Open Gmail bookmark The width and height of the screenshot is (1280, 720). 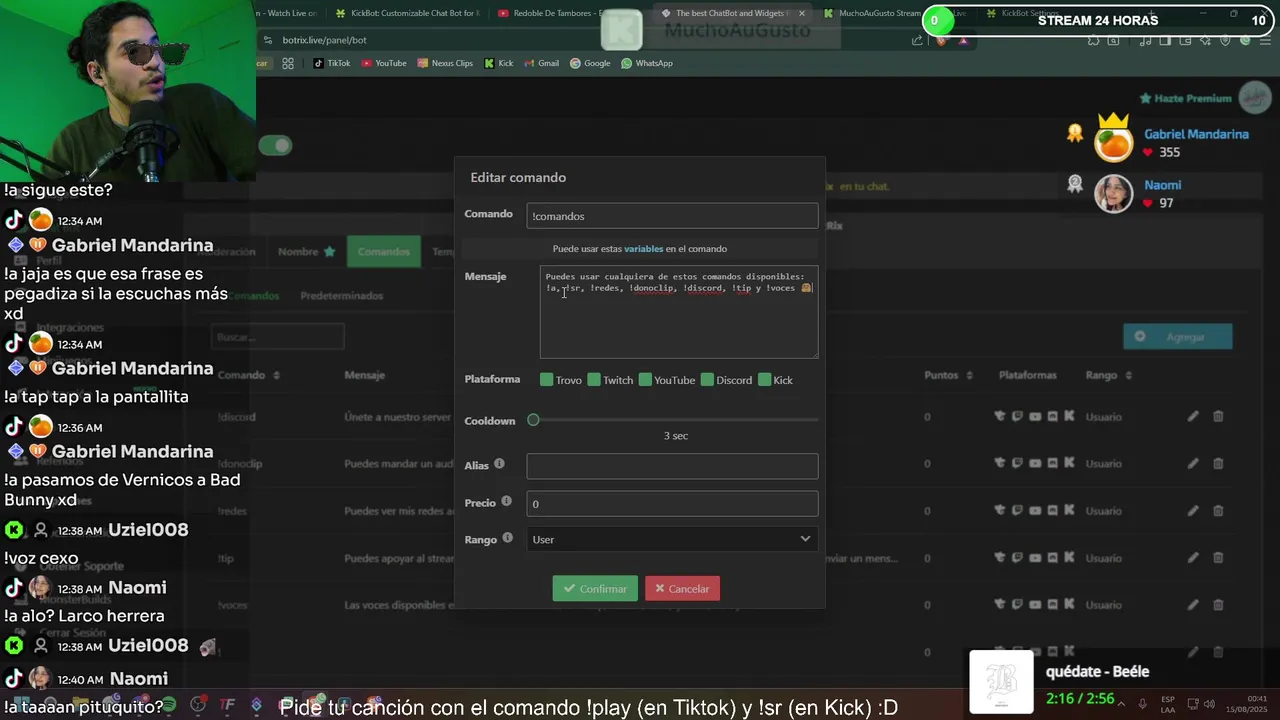541,63
